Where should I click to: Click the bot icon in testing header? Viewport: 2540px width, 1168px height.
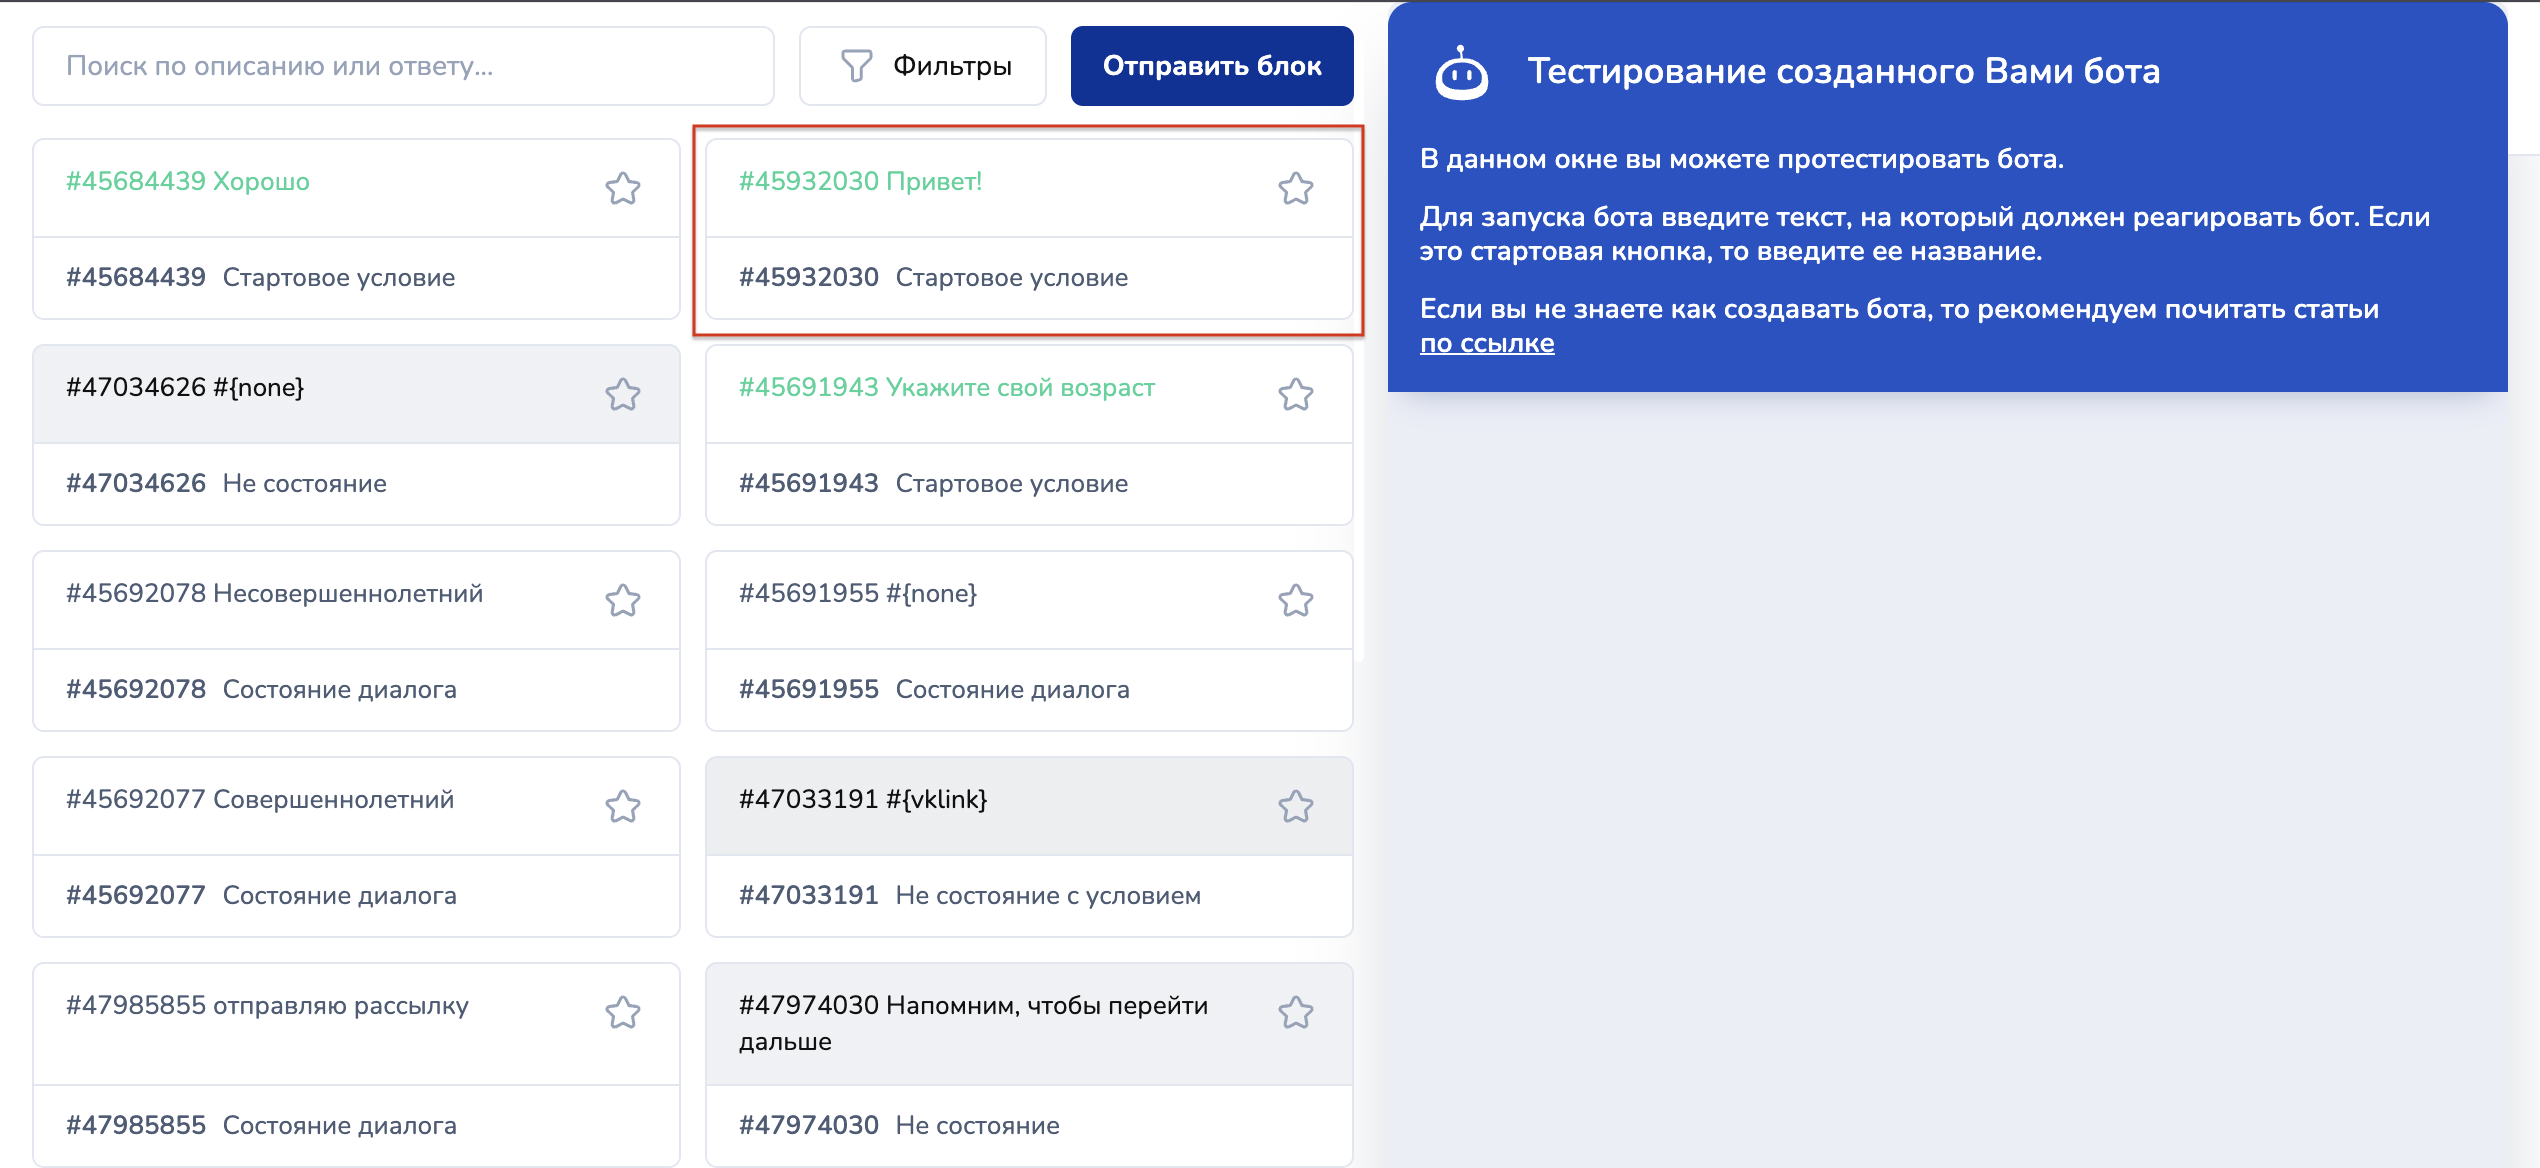tap(1461, 73)
